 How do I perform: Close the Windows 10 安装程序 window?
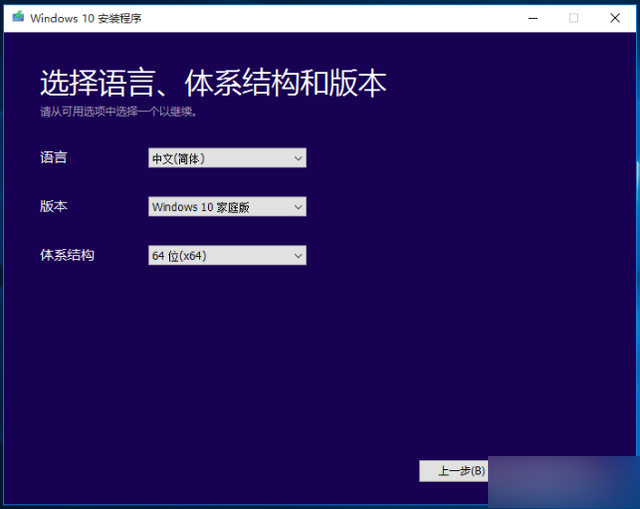pyautogui.click(x=615, y=18)
